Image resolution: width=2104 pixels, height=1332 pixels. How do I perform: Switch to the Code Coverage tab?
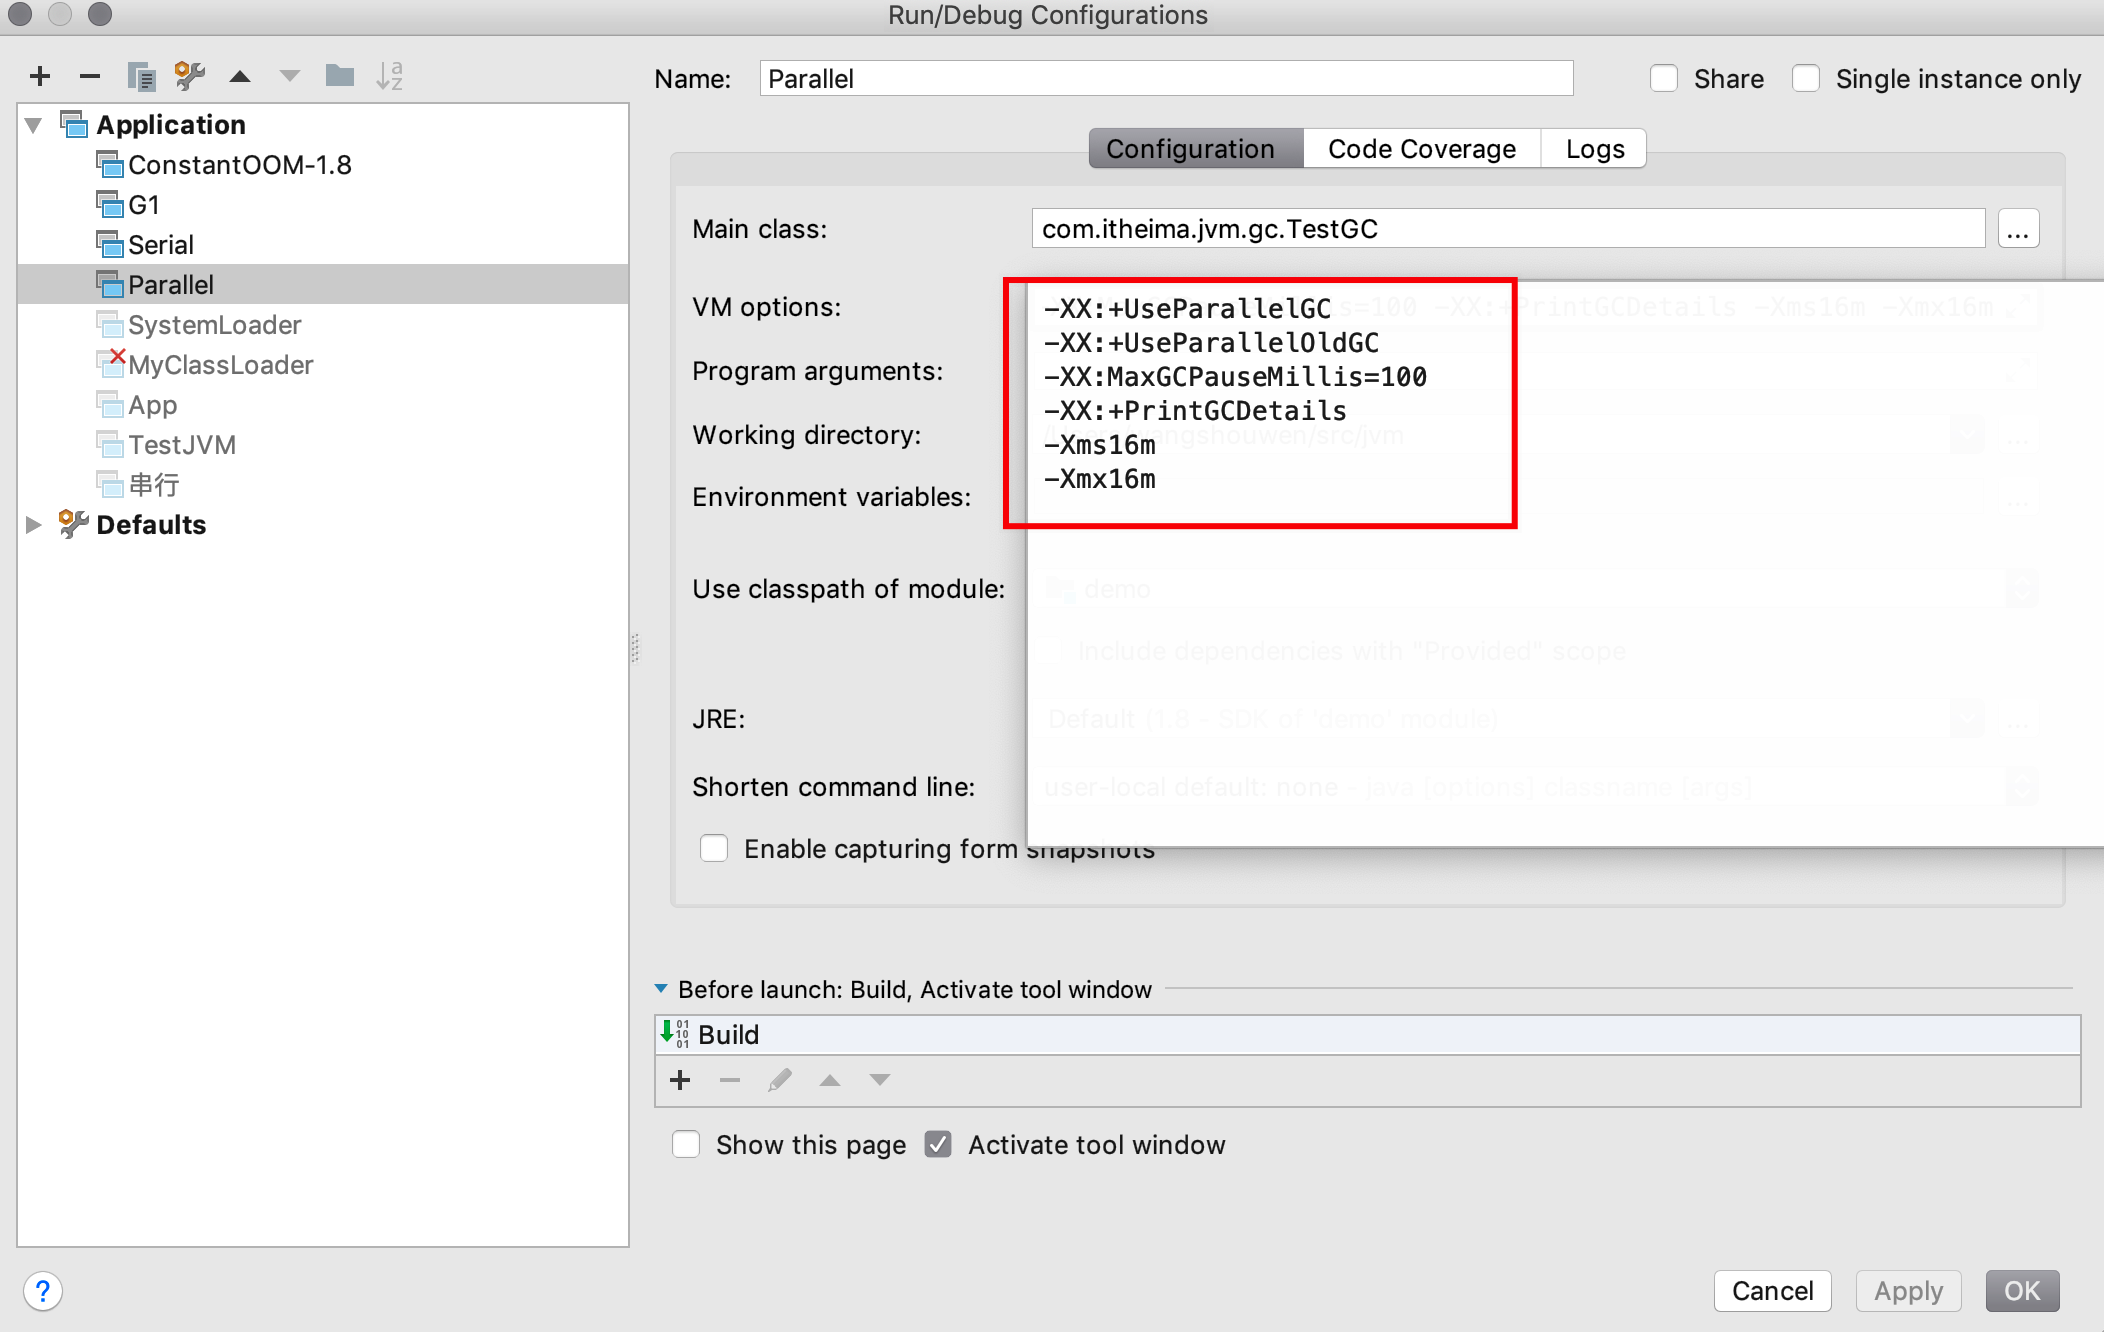(x=1421, y=149)
